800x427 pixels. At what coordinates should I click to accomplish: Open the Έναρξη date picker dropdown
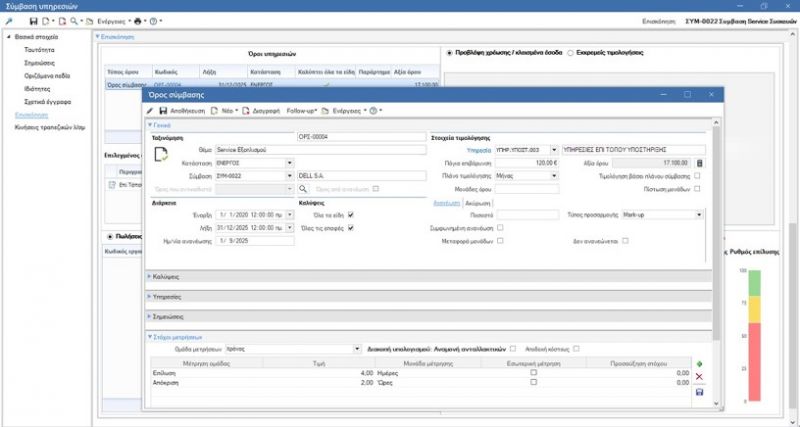tap(290, 215)
